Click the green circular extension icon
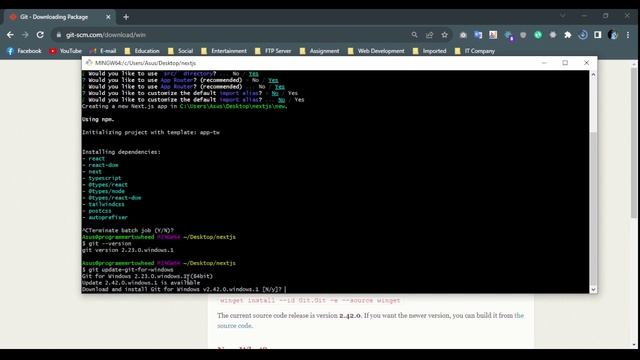Viewport: 640px width, 360px height. [538, 35]
